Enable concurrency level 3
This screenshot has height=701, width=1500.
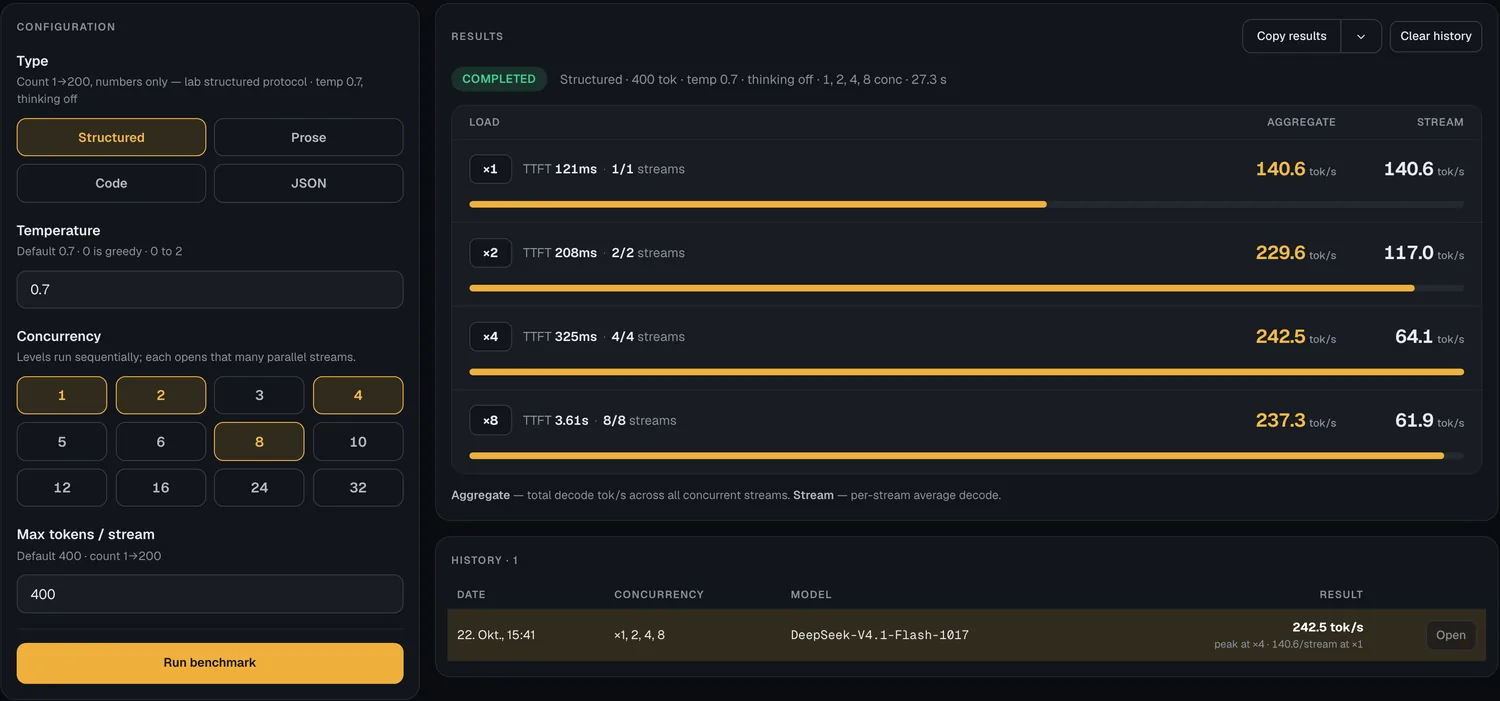click(259, 395)
